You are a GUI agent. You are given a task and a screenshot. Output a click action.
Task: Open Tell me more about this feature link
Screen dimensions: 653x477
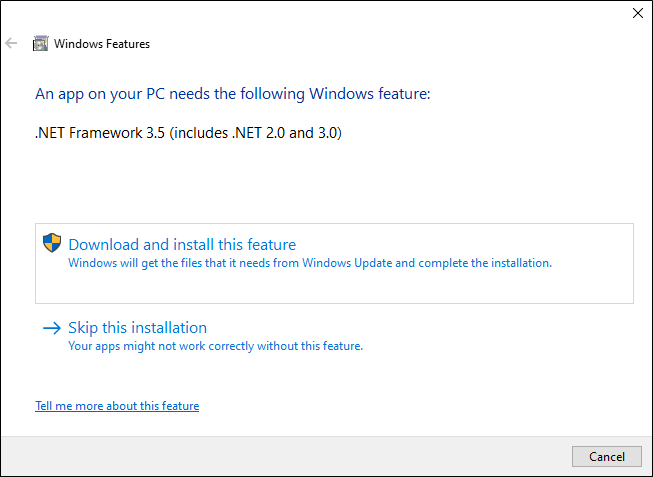tap(117, 406)
